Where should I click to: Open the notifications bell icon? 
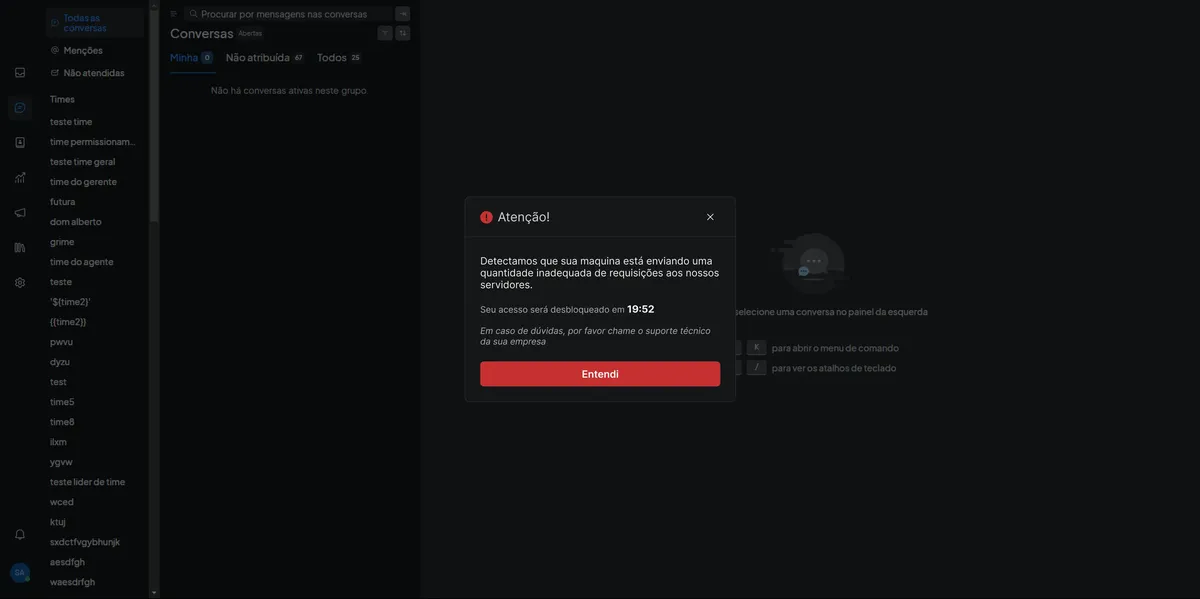point(20,534)
